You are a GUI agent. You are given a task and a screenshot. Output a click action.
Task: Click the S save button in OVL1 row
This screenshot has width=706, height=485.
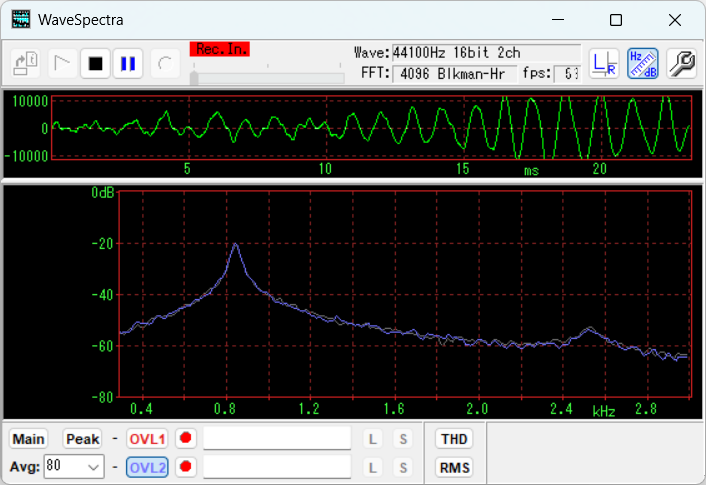click(403, 439)
